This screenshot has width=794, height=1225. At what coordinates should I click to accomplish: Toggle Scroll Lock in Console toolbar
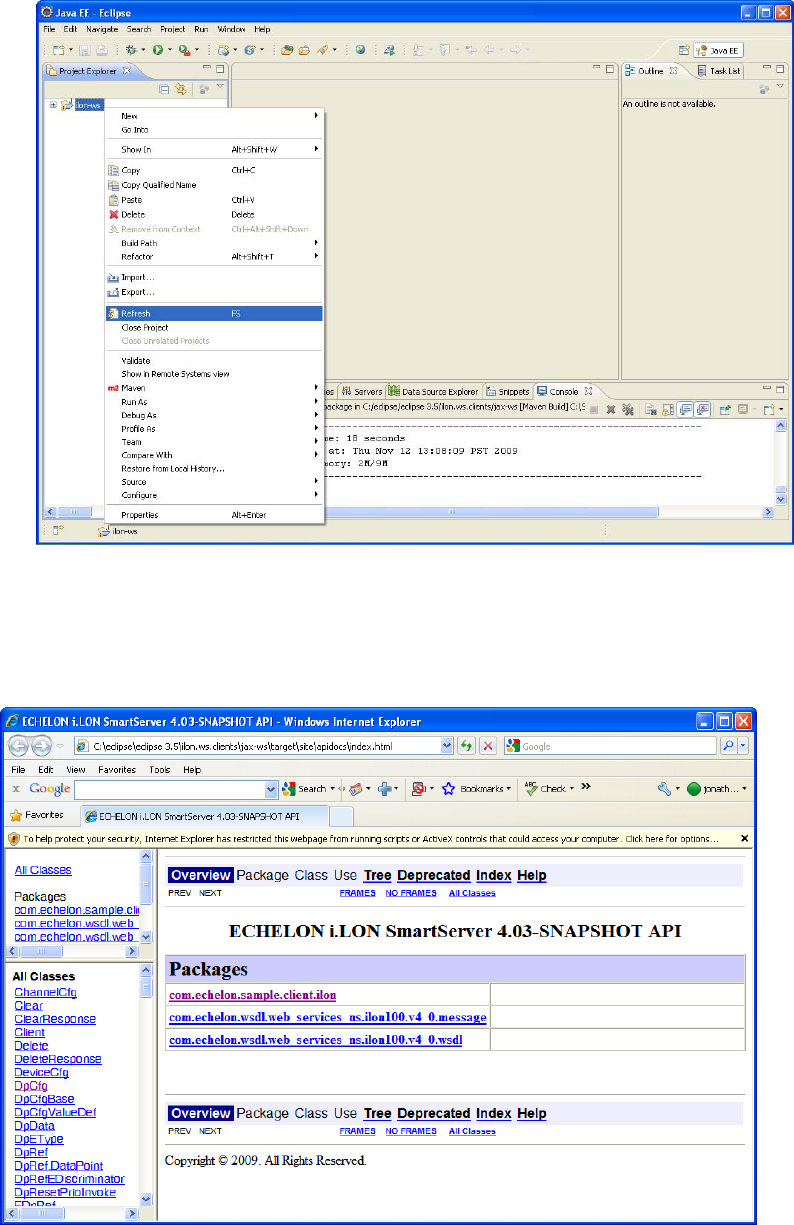point(667,409)
